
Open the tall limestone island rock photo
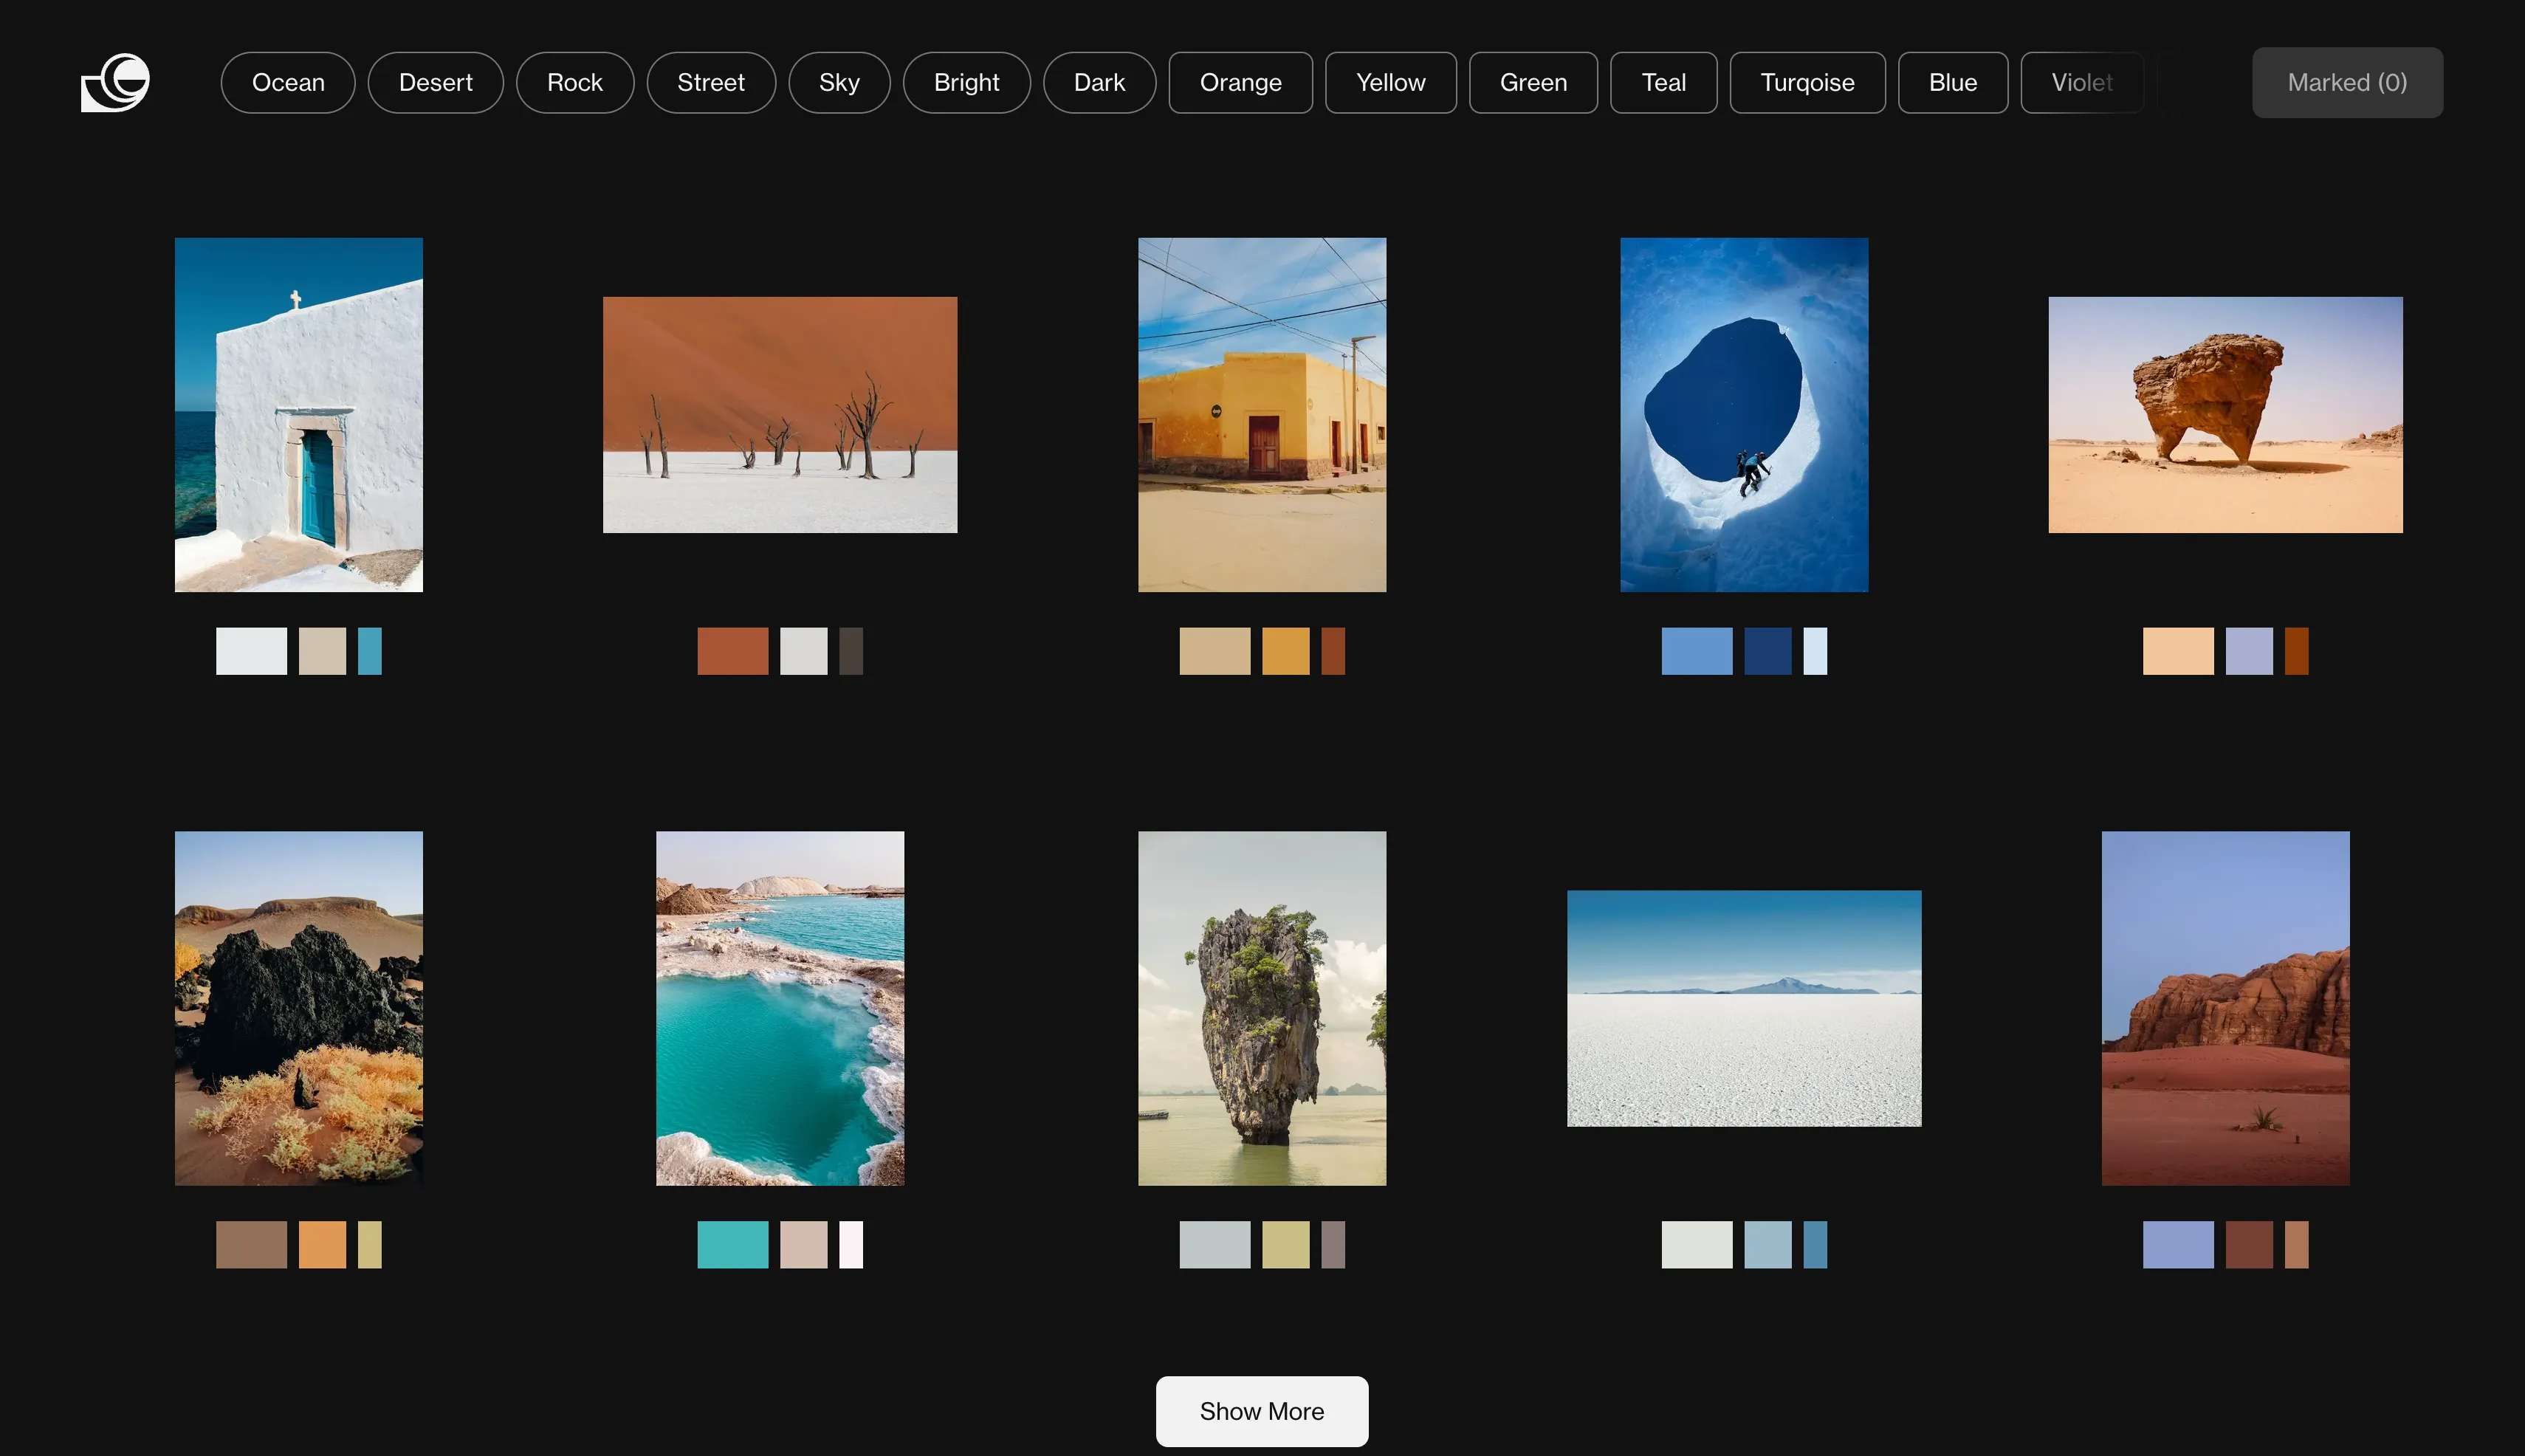[x=1261, y=1007]
